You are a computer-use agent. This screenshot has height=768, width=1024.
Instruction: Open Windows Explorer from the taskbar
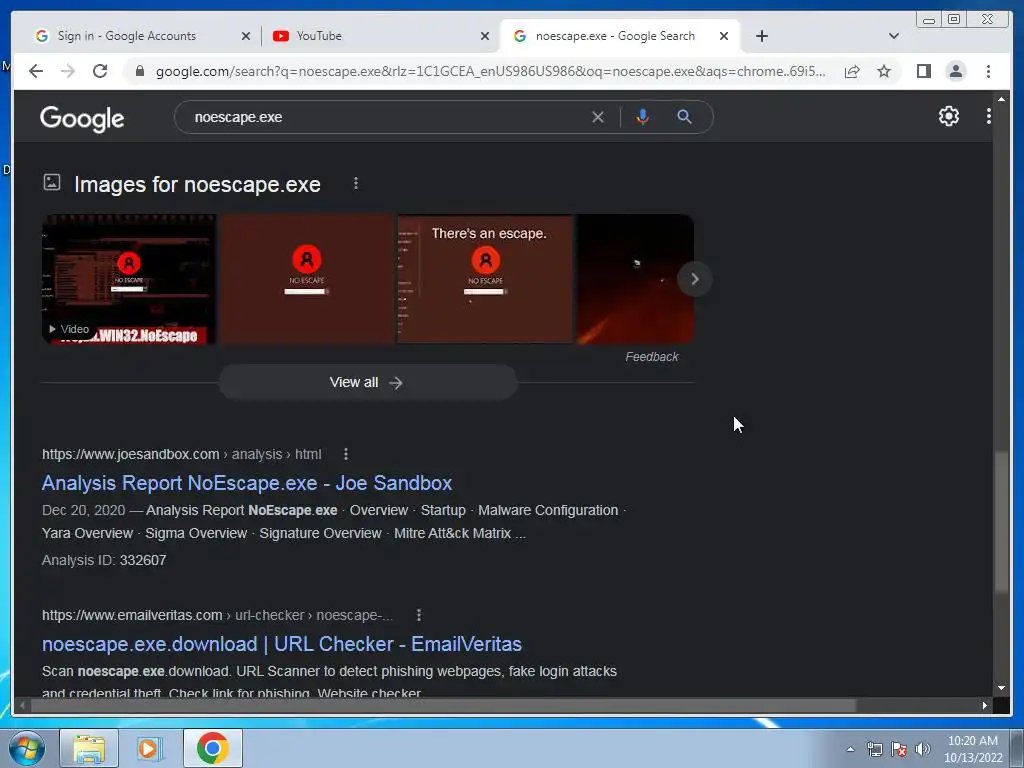click(x=89, y=748)
